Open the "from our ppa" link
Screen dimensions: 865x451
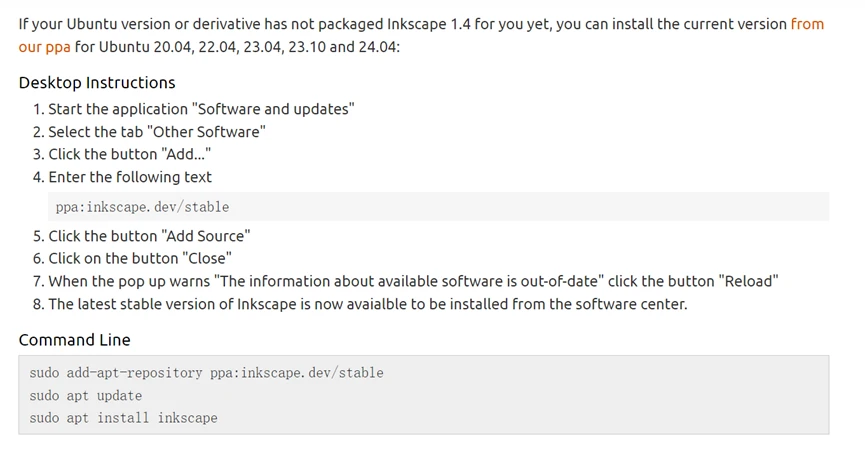point(806,24)
